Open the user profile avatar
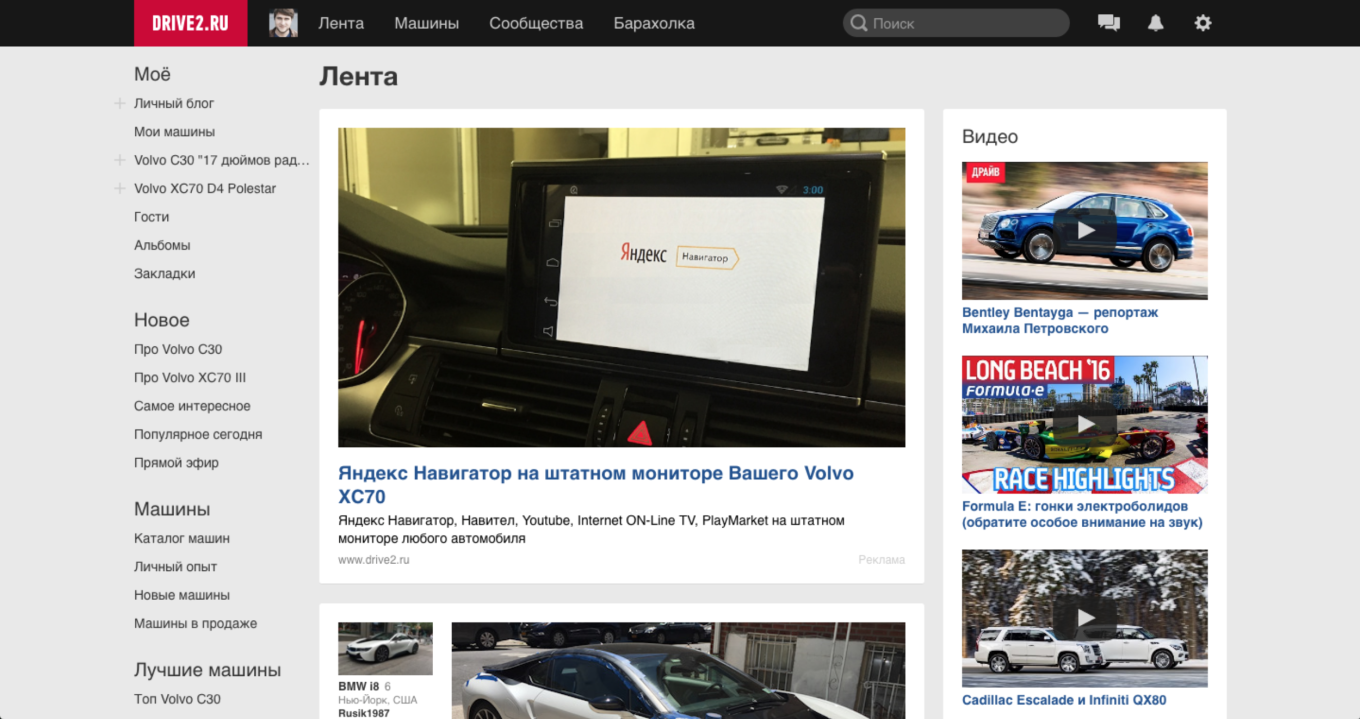This screenshot has height=719, width=1360. 283,23
